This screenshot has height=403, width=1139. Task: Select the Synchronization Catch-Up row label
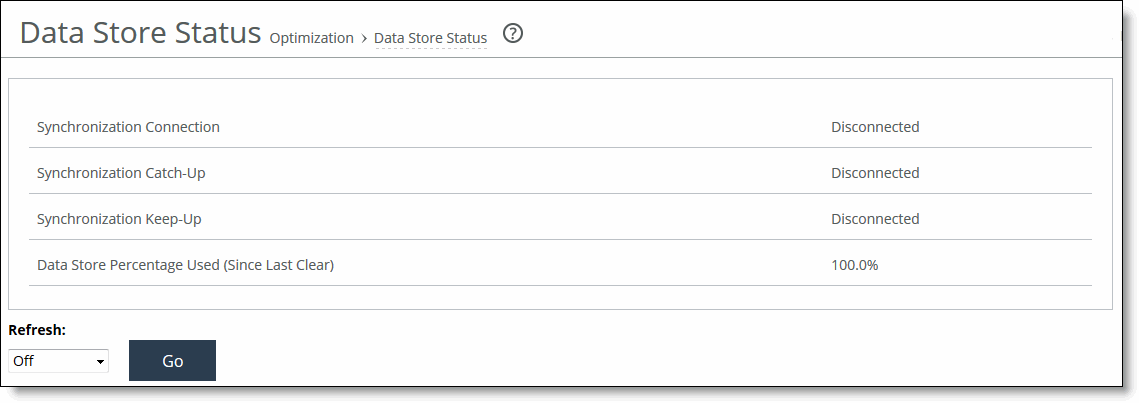[x=121, y=173]
